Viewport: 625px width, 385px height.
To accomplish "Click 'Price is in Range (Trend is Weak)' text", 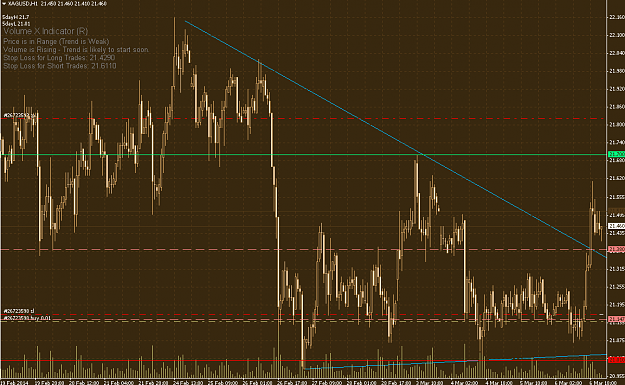I will point(56,41).
